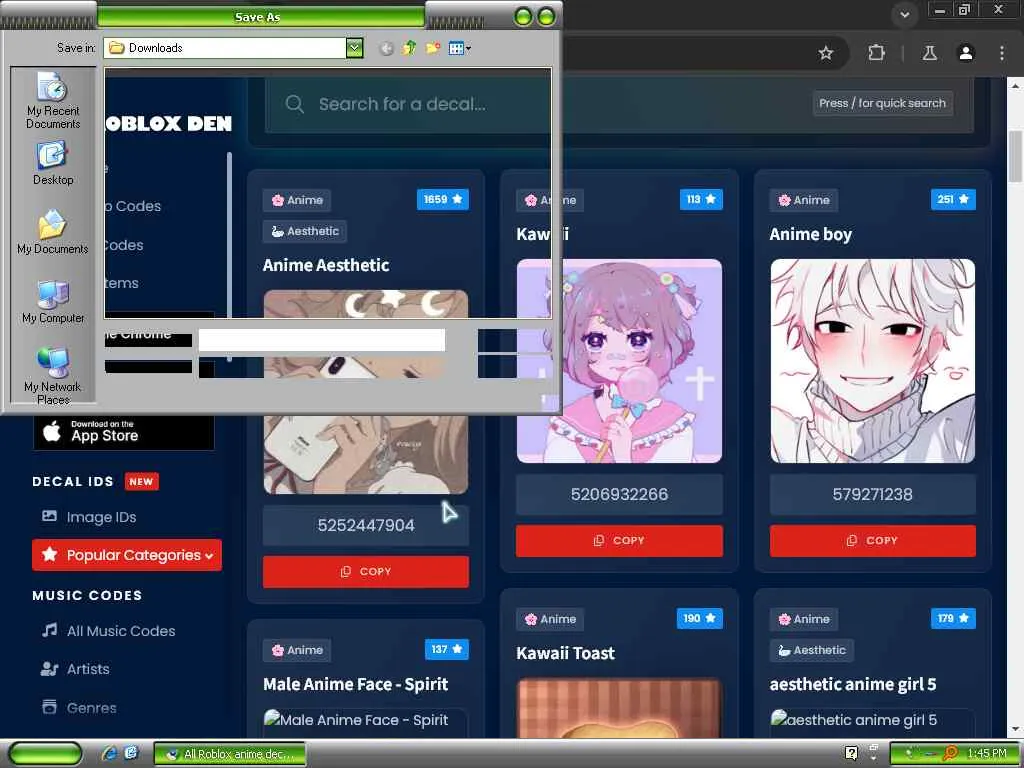This screenshot has width=1024, height=768.
Task: Click the Anime boy decal thumbnail
Action: [872, 361]
